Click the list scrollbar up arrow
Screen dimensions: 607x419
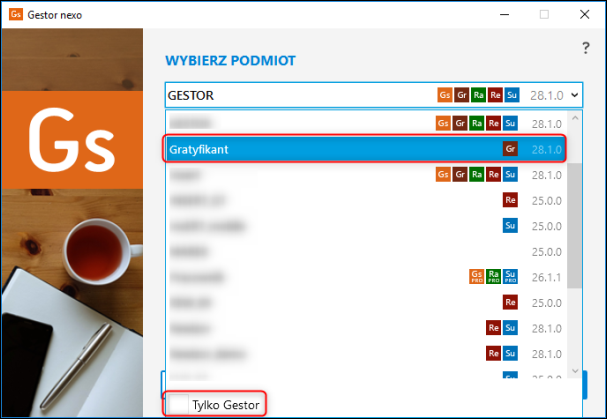tap(575, 118)
